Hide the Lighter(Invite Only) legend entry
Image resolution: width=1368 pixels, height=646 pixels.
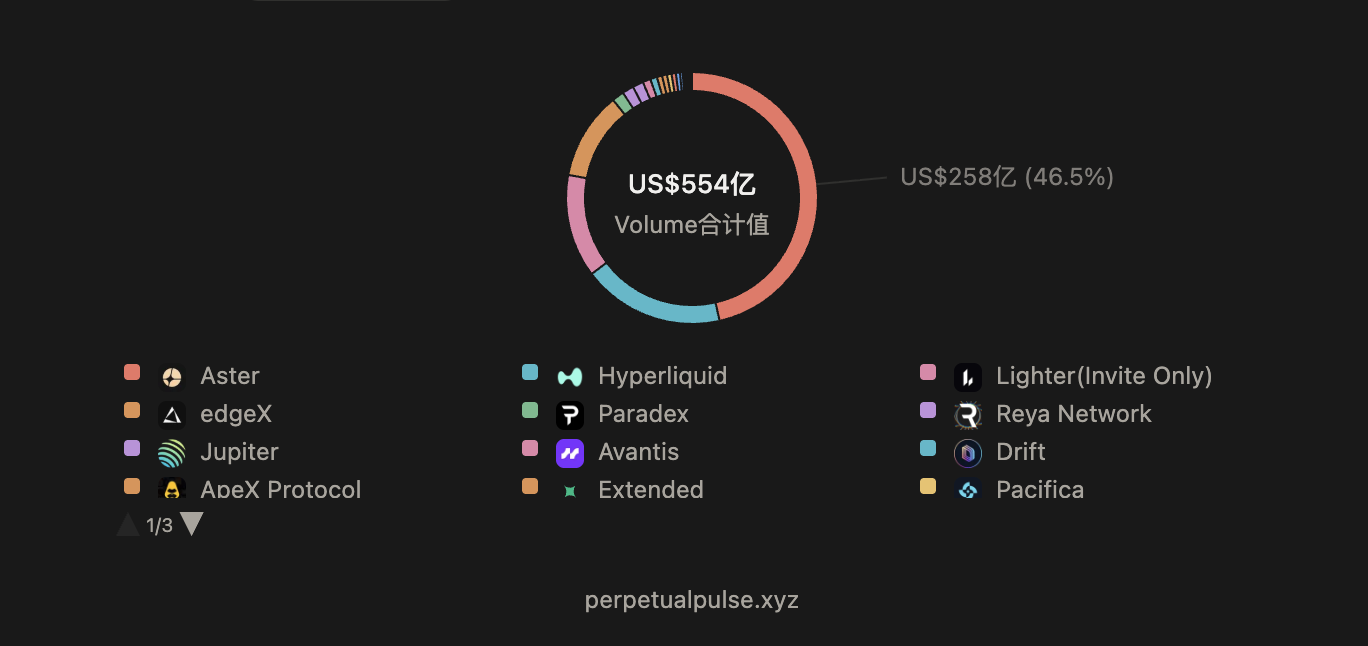coord(1103,376)
